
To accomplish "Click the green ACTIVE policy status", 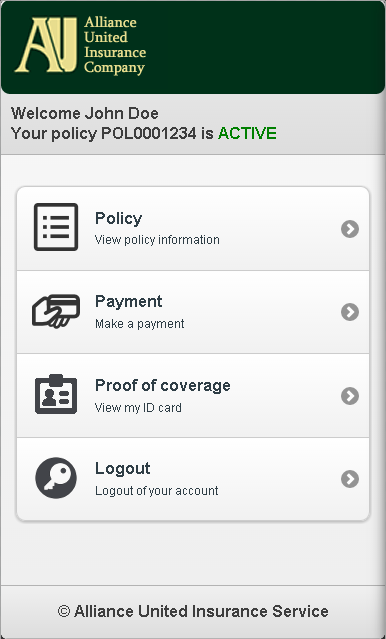I will coord(247,133).
